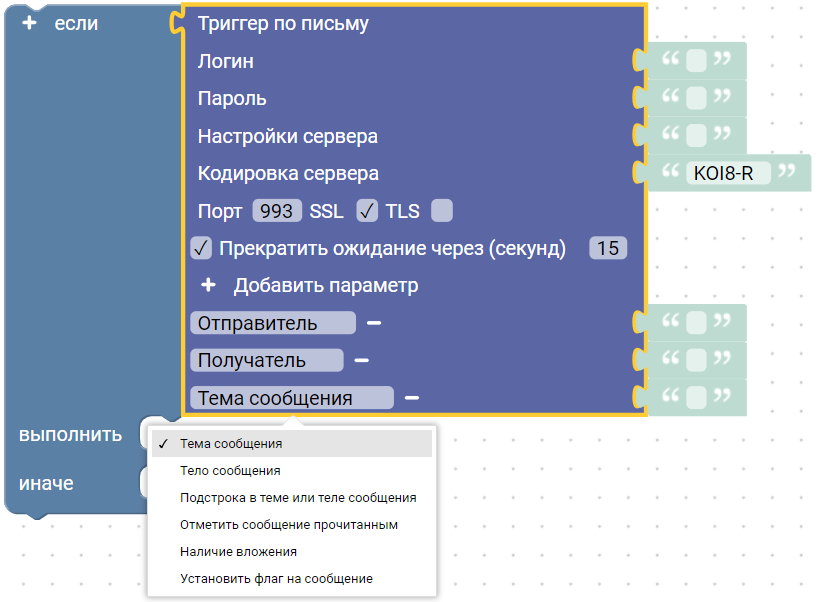Viewport: 818px width, 602px height.
Task: Select «Отметить сообщение прочитанным» option
Action: pyautogui.click(x=289, y=524)
